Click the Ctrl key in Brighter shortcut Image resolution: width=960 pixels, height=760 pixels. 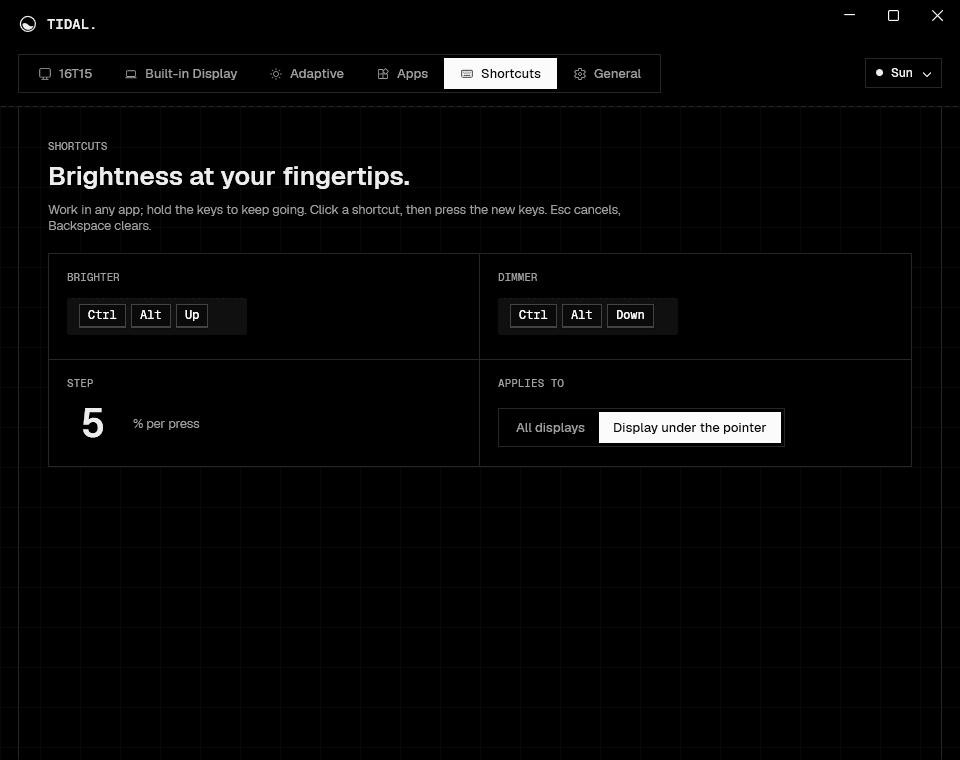[x=102, y=315]
